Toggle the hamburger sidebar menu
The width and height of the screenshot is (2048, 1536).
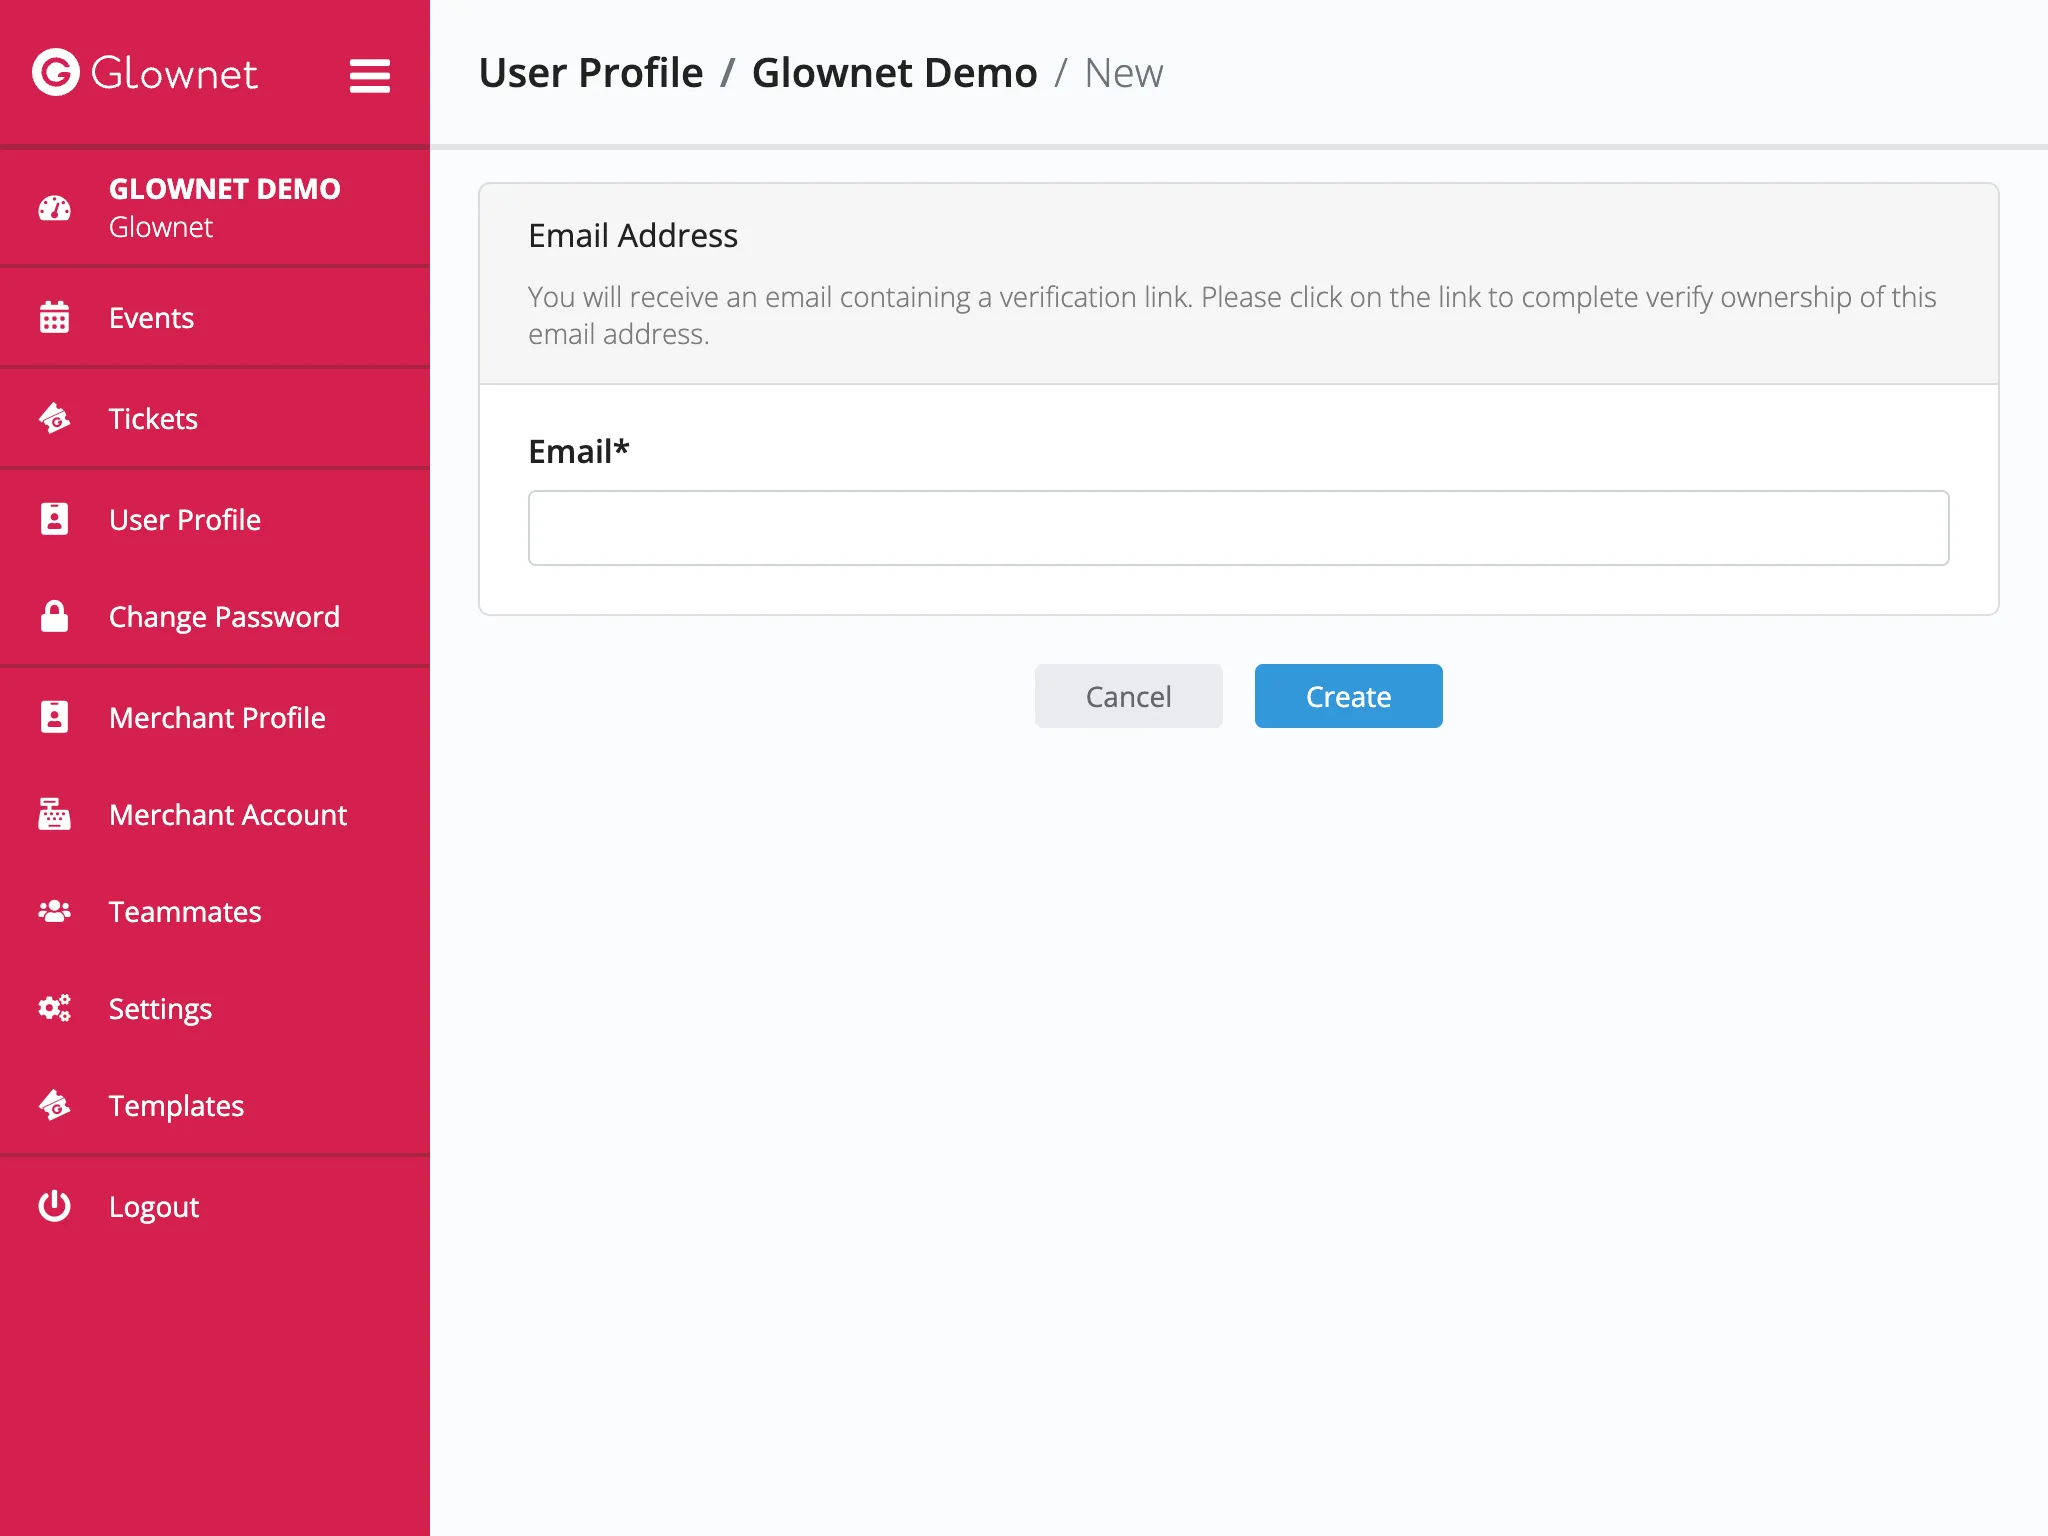coord(369,75)
